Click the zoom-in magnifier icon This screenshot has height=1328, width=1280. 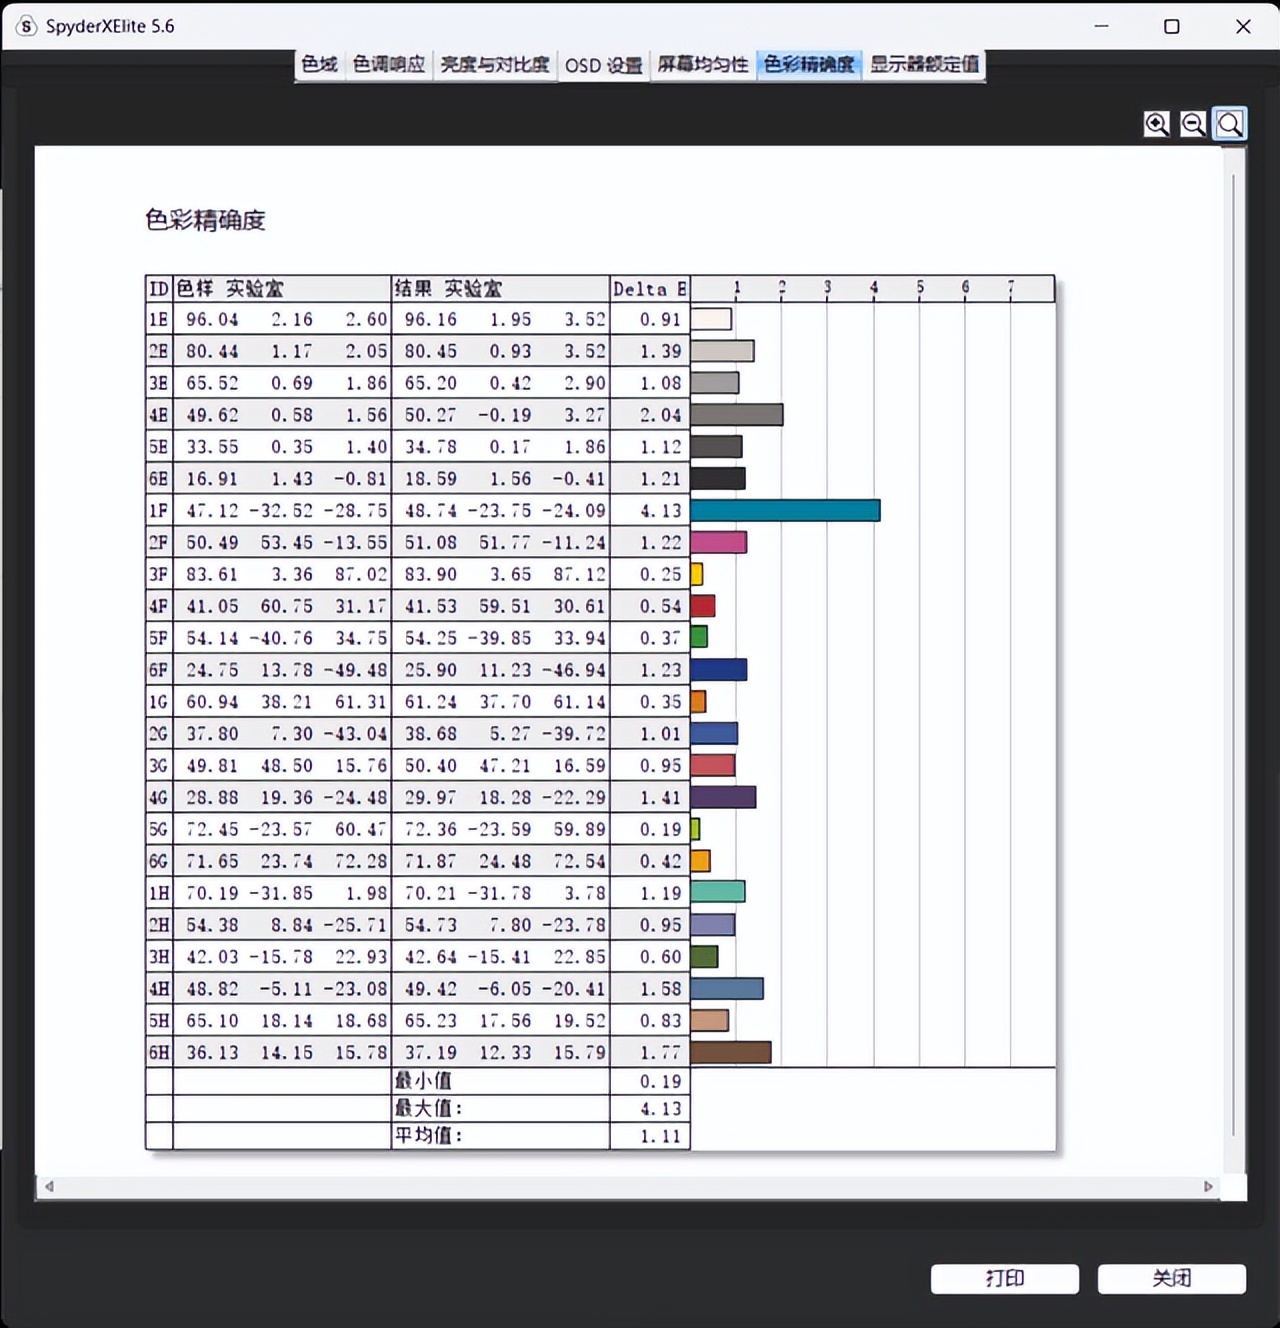1156,123
